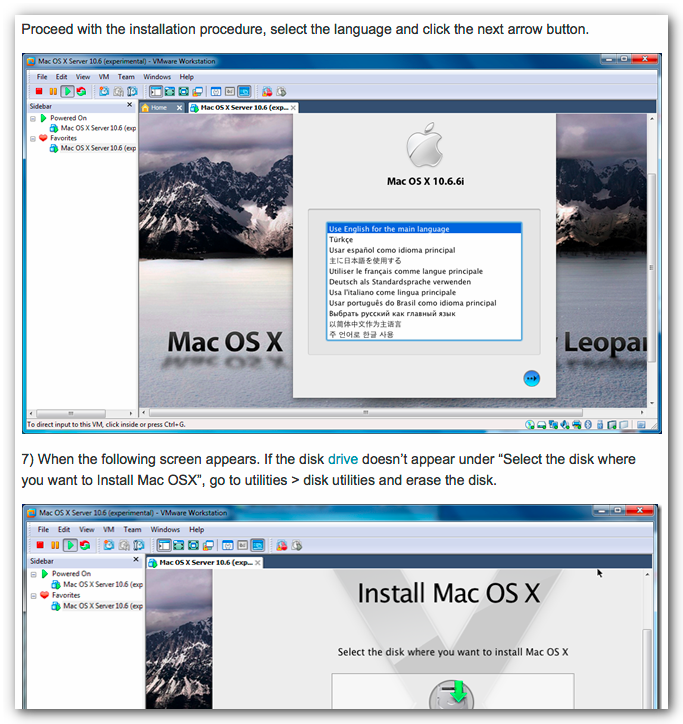This screenshot has width=683, height=724.
Task: Toggle Show Sidebar icon in upper VMware toolbar
Action: click(156, 91)
